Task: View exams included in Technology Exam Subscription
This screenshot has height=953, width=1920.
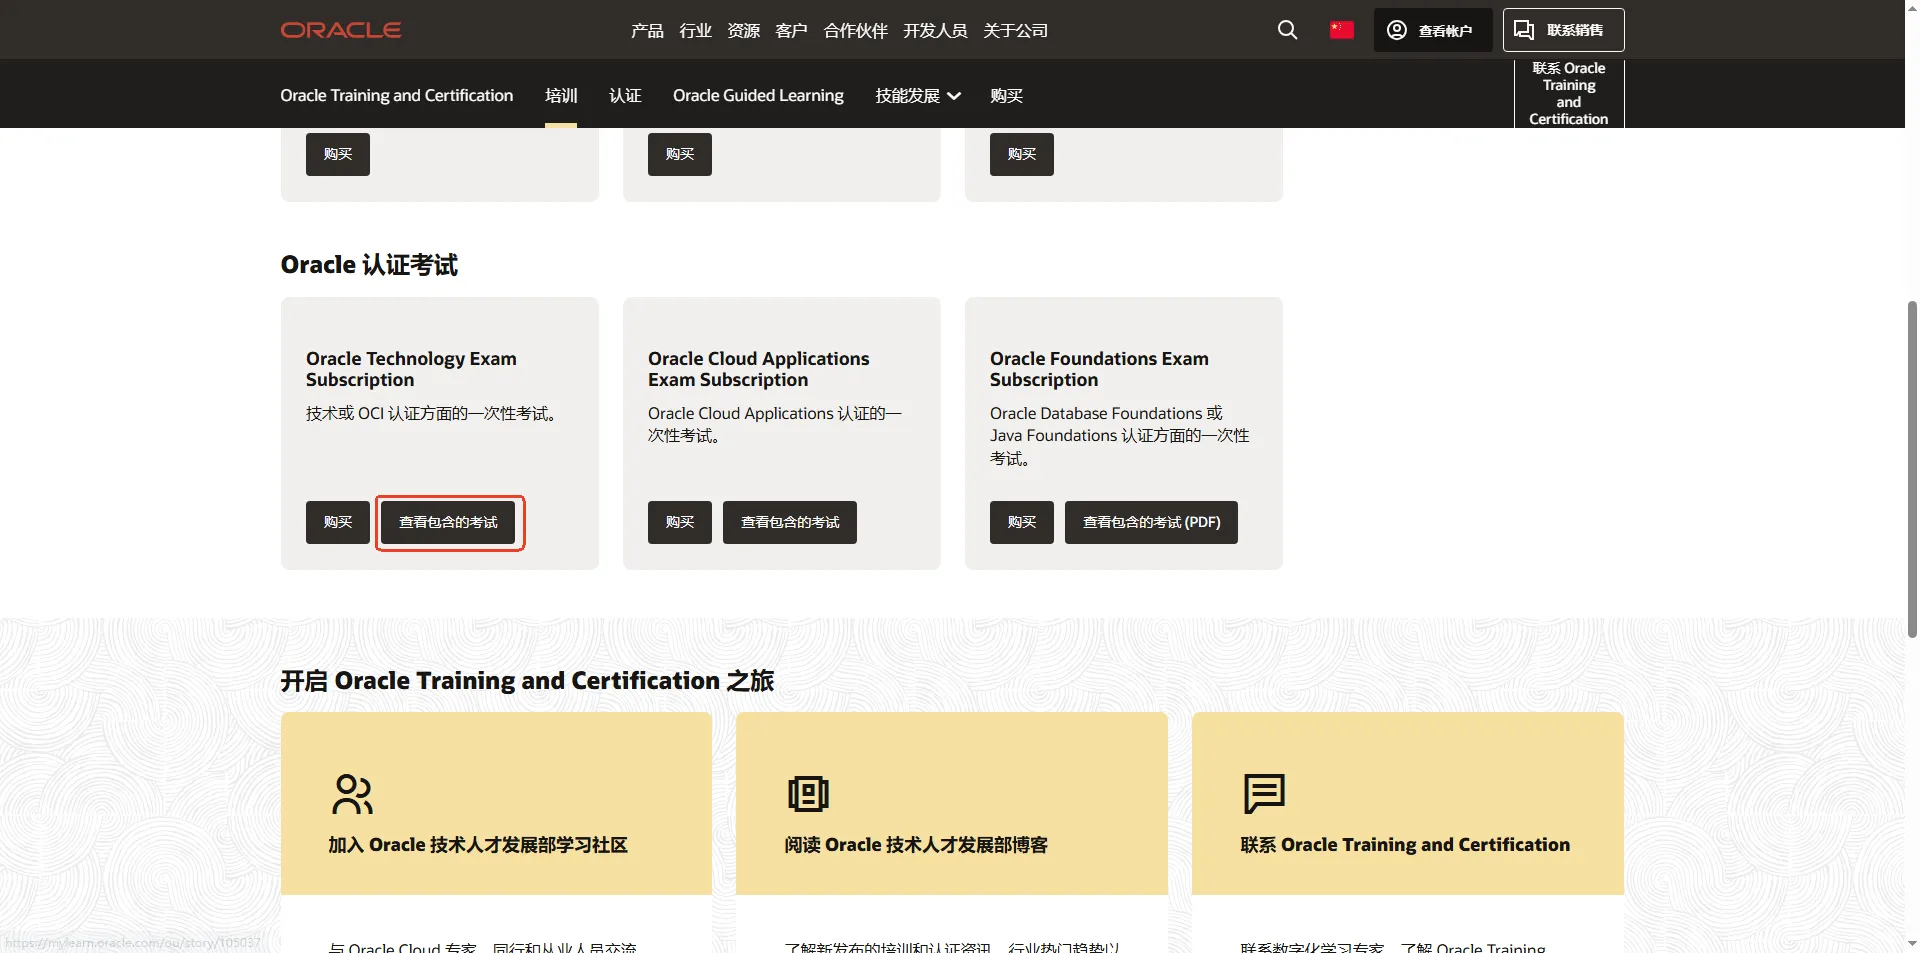Action: [448, 522]
